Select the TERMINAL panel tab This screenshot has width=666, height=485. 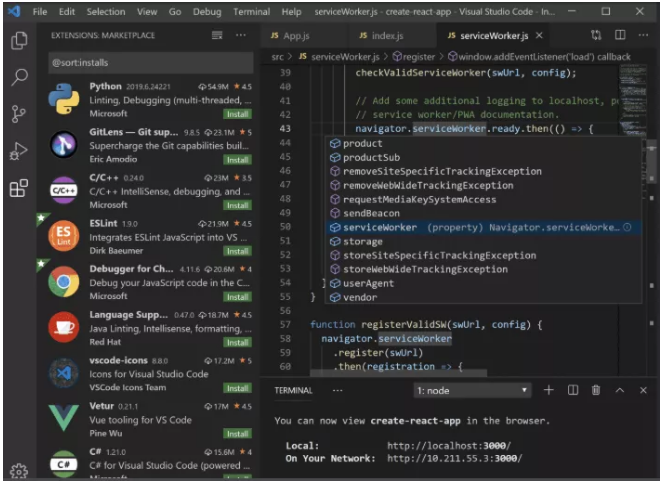click(293, 390)
